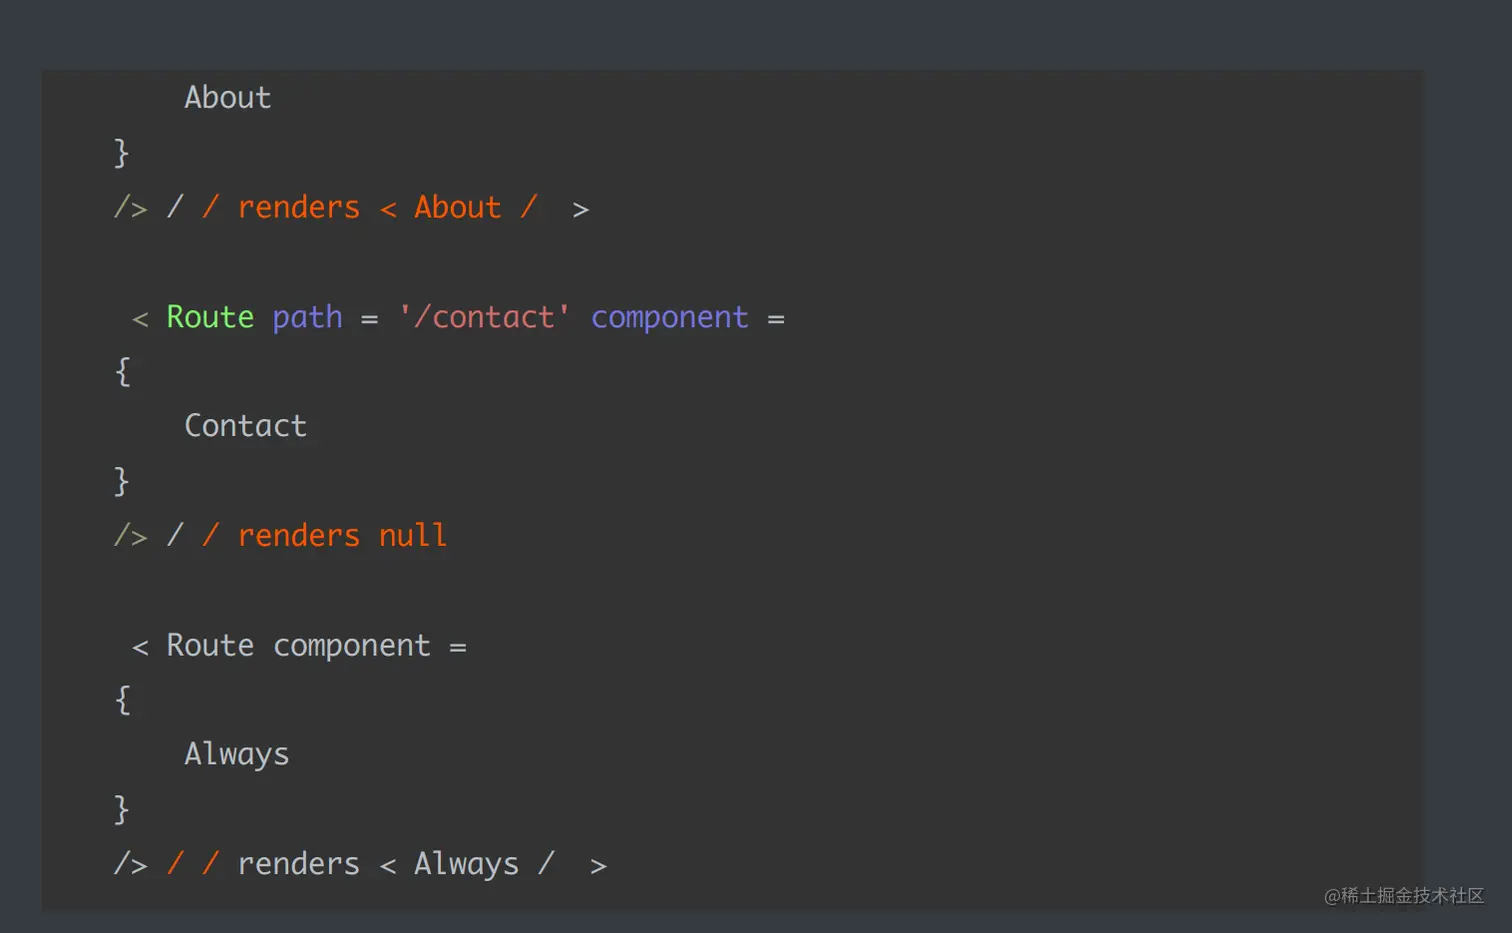Click the white Route tag name
Screen dimensions: 1512x933
pos(210,646)
